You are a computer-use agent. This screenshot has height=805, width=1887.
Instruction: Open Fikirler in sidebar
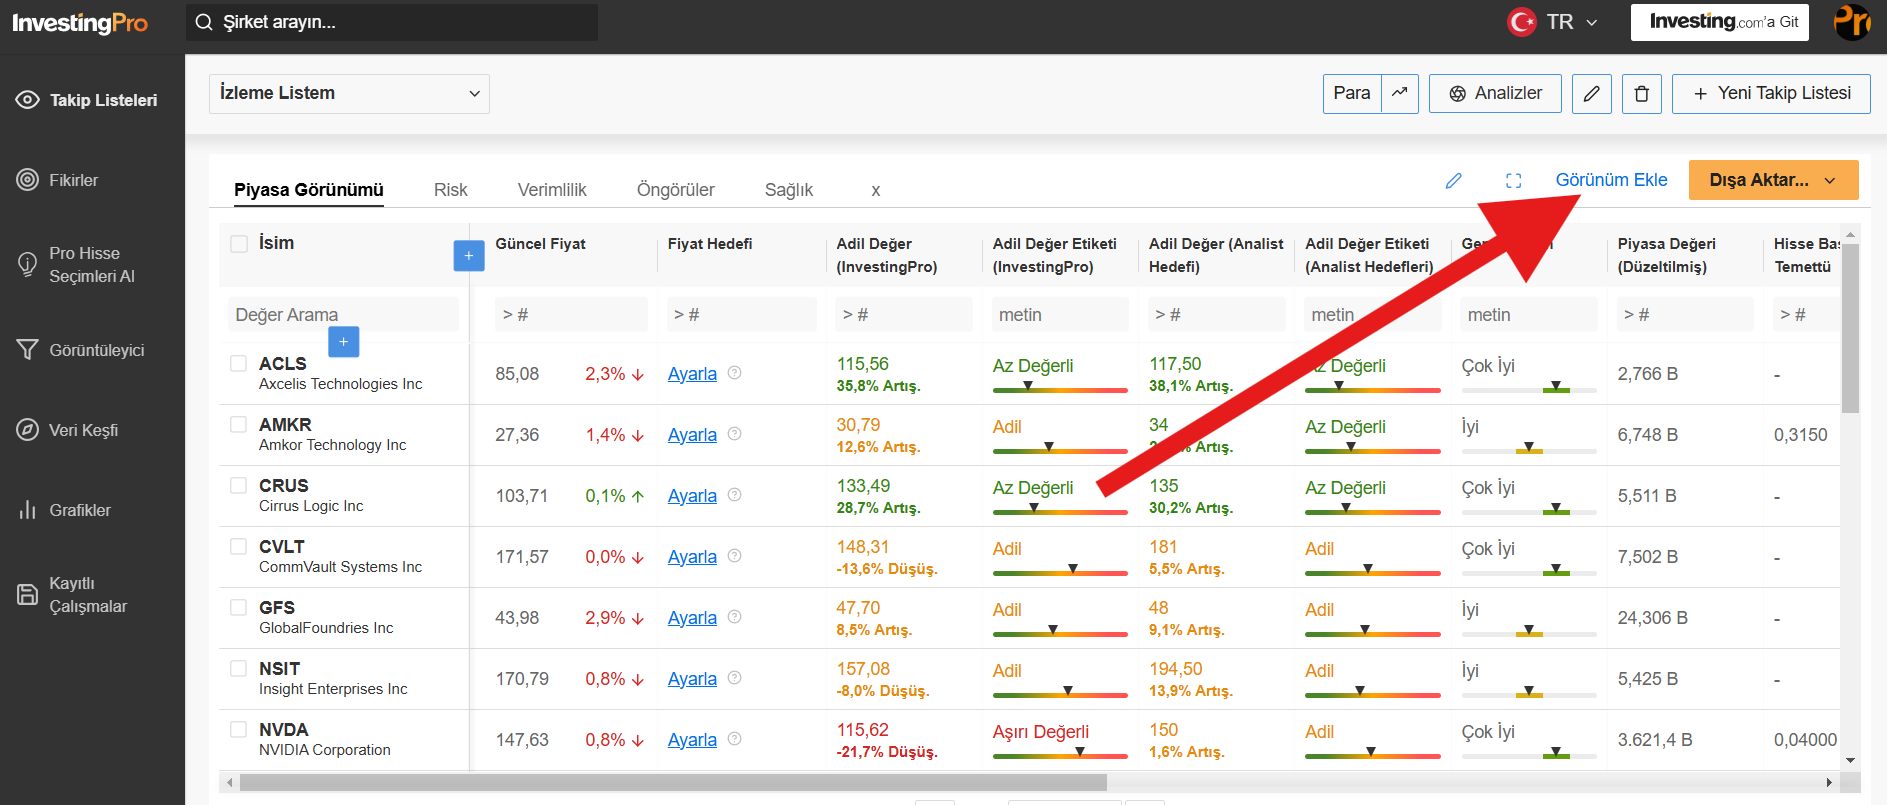click(58, 180)
